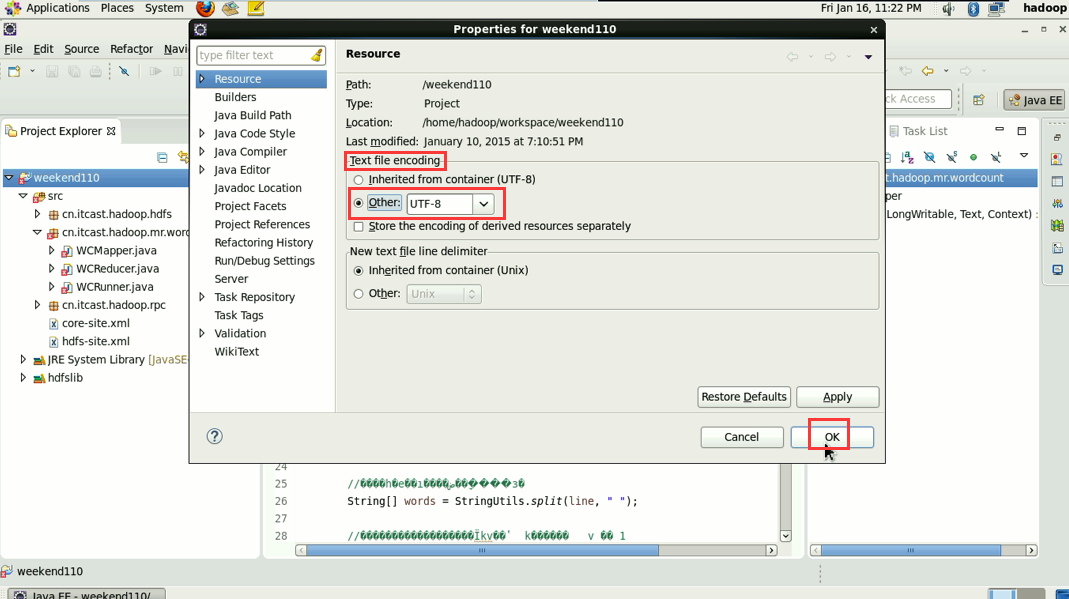The width and height of the screenshot is (1069, 599).
Task: Expand the cn.itcast.hadoop.hdfs package
Action: coord(37,214)
